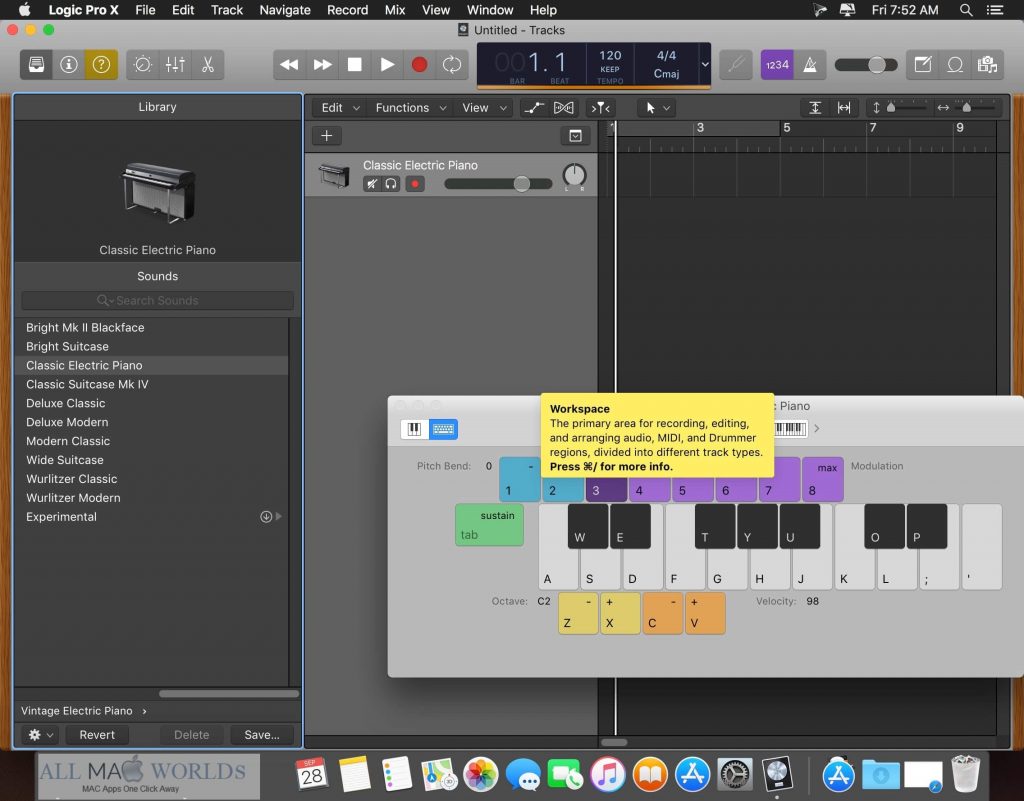The image size is (1024, 801).
Task: Click the Rewind transport button
Action: 289,65
